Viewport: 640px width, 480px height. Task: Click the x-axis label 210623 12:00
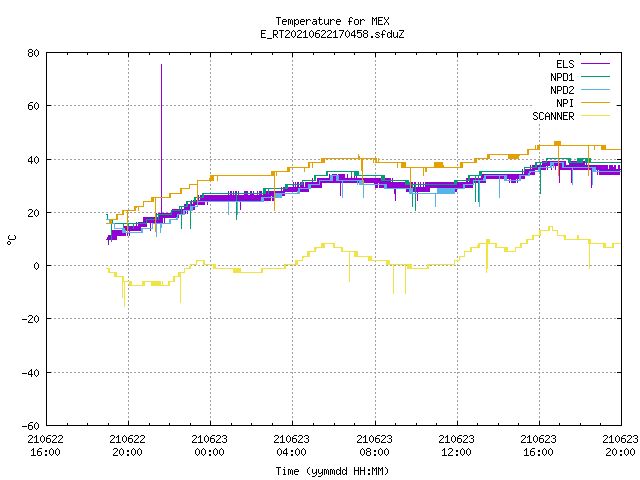click(x=457, y=446)
